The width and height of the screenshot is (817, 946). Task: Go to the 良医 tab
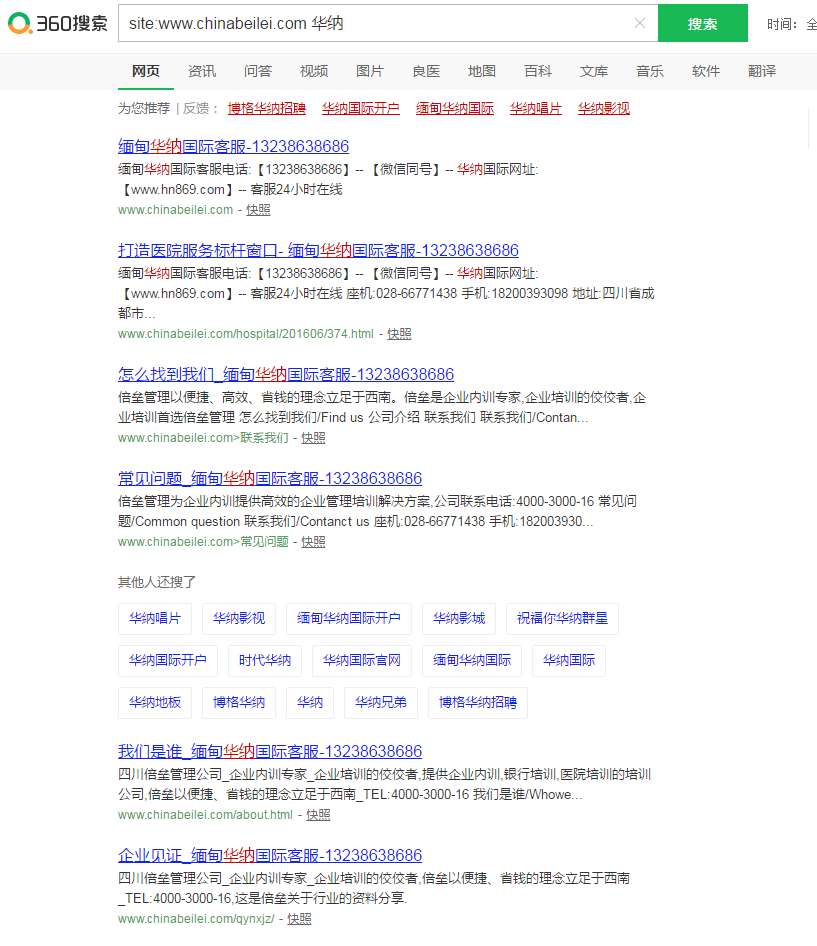pyautogui.click(x=426, y=71)
